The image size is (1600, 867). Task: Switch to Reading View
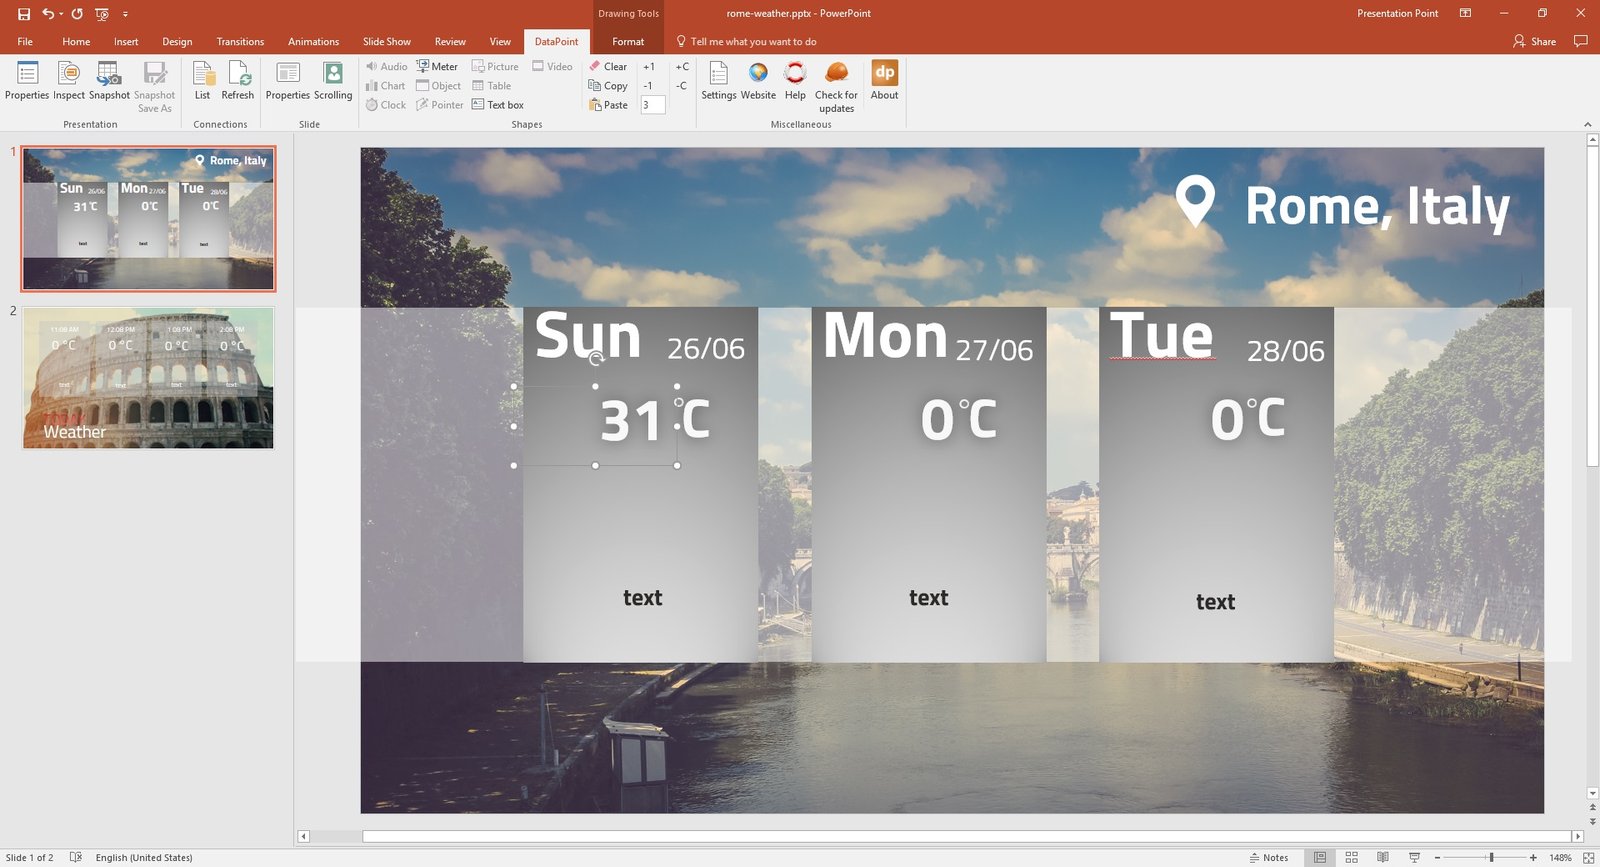tap(1383, 858)
